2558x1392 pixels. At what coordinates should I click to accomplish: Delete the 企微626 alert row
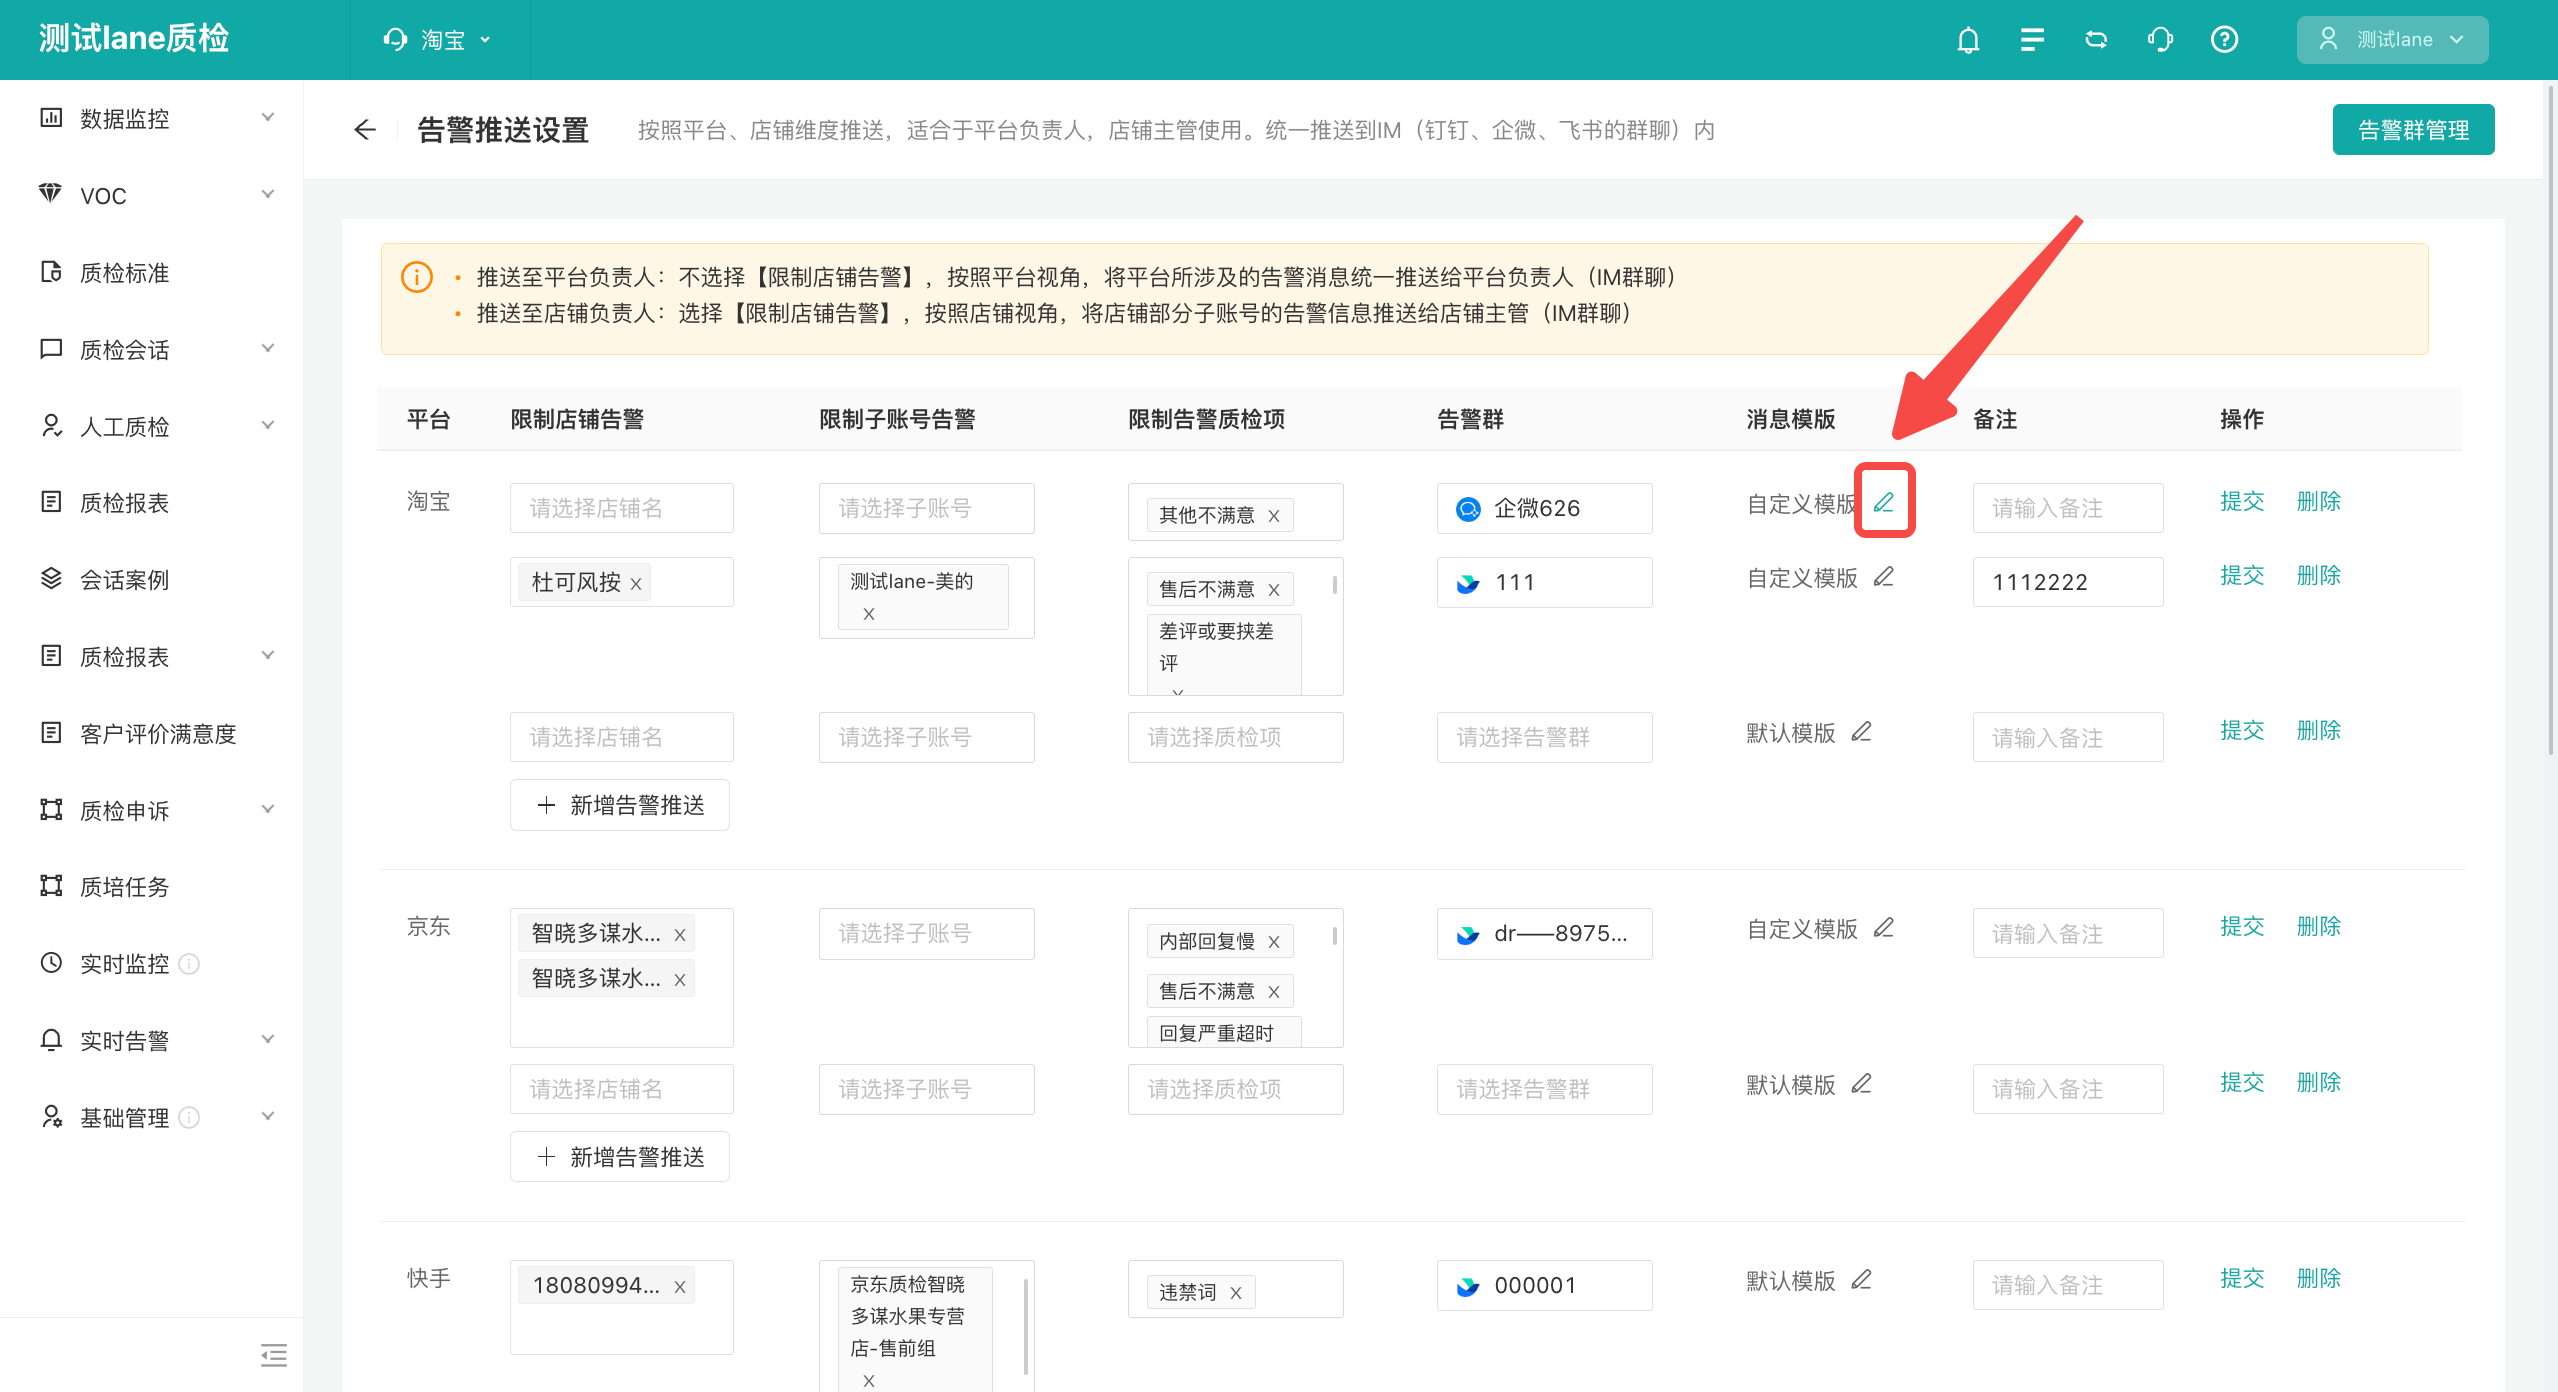pos(2318,502)
